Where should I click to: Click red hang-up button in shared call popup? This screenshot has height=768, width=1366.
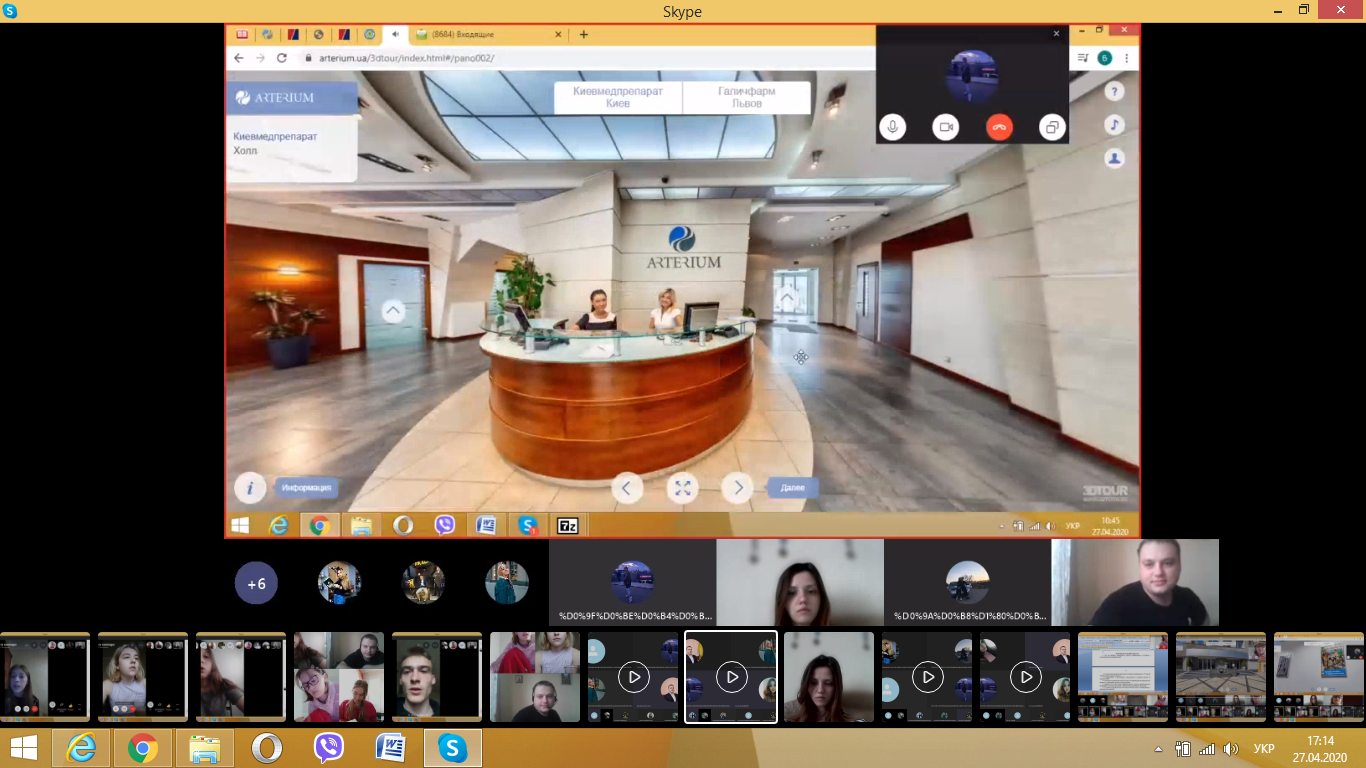999,127
